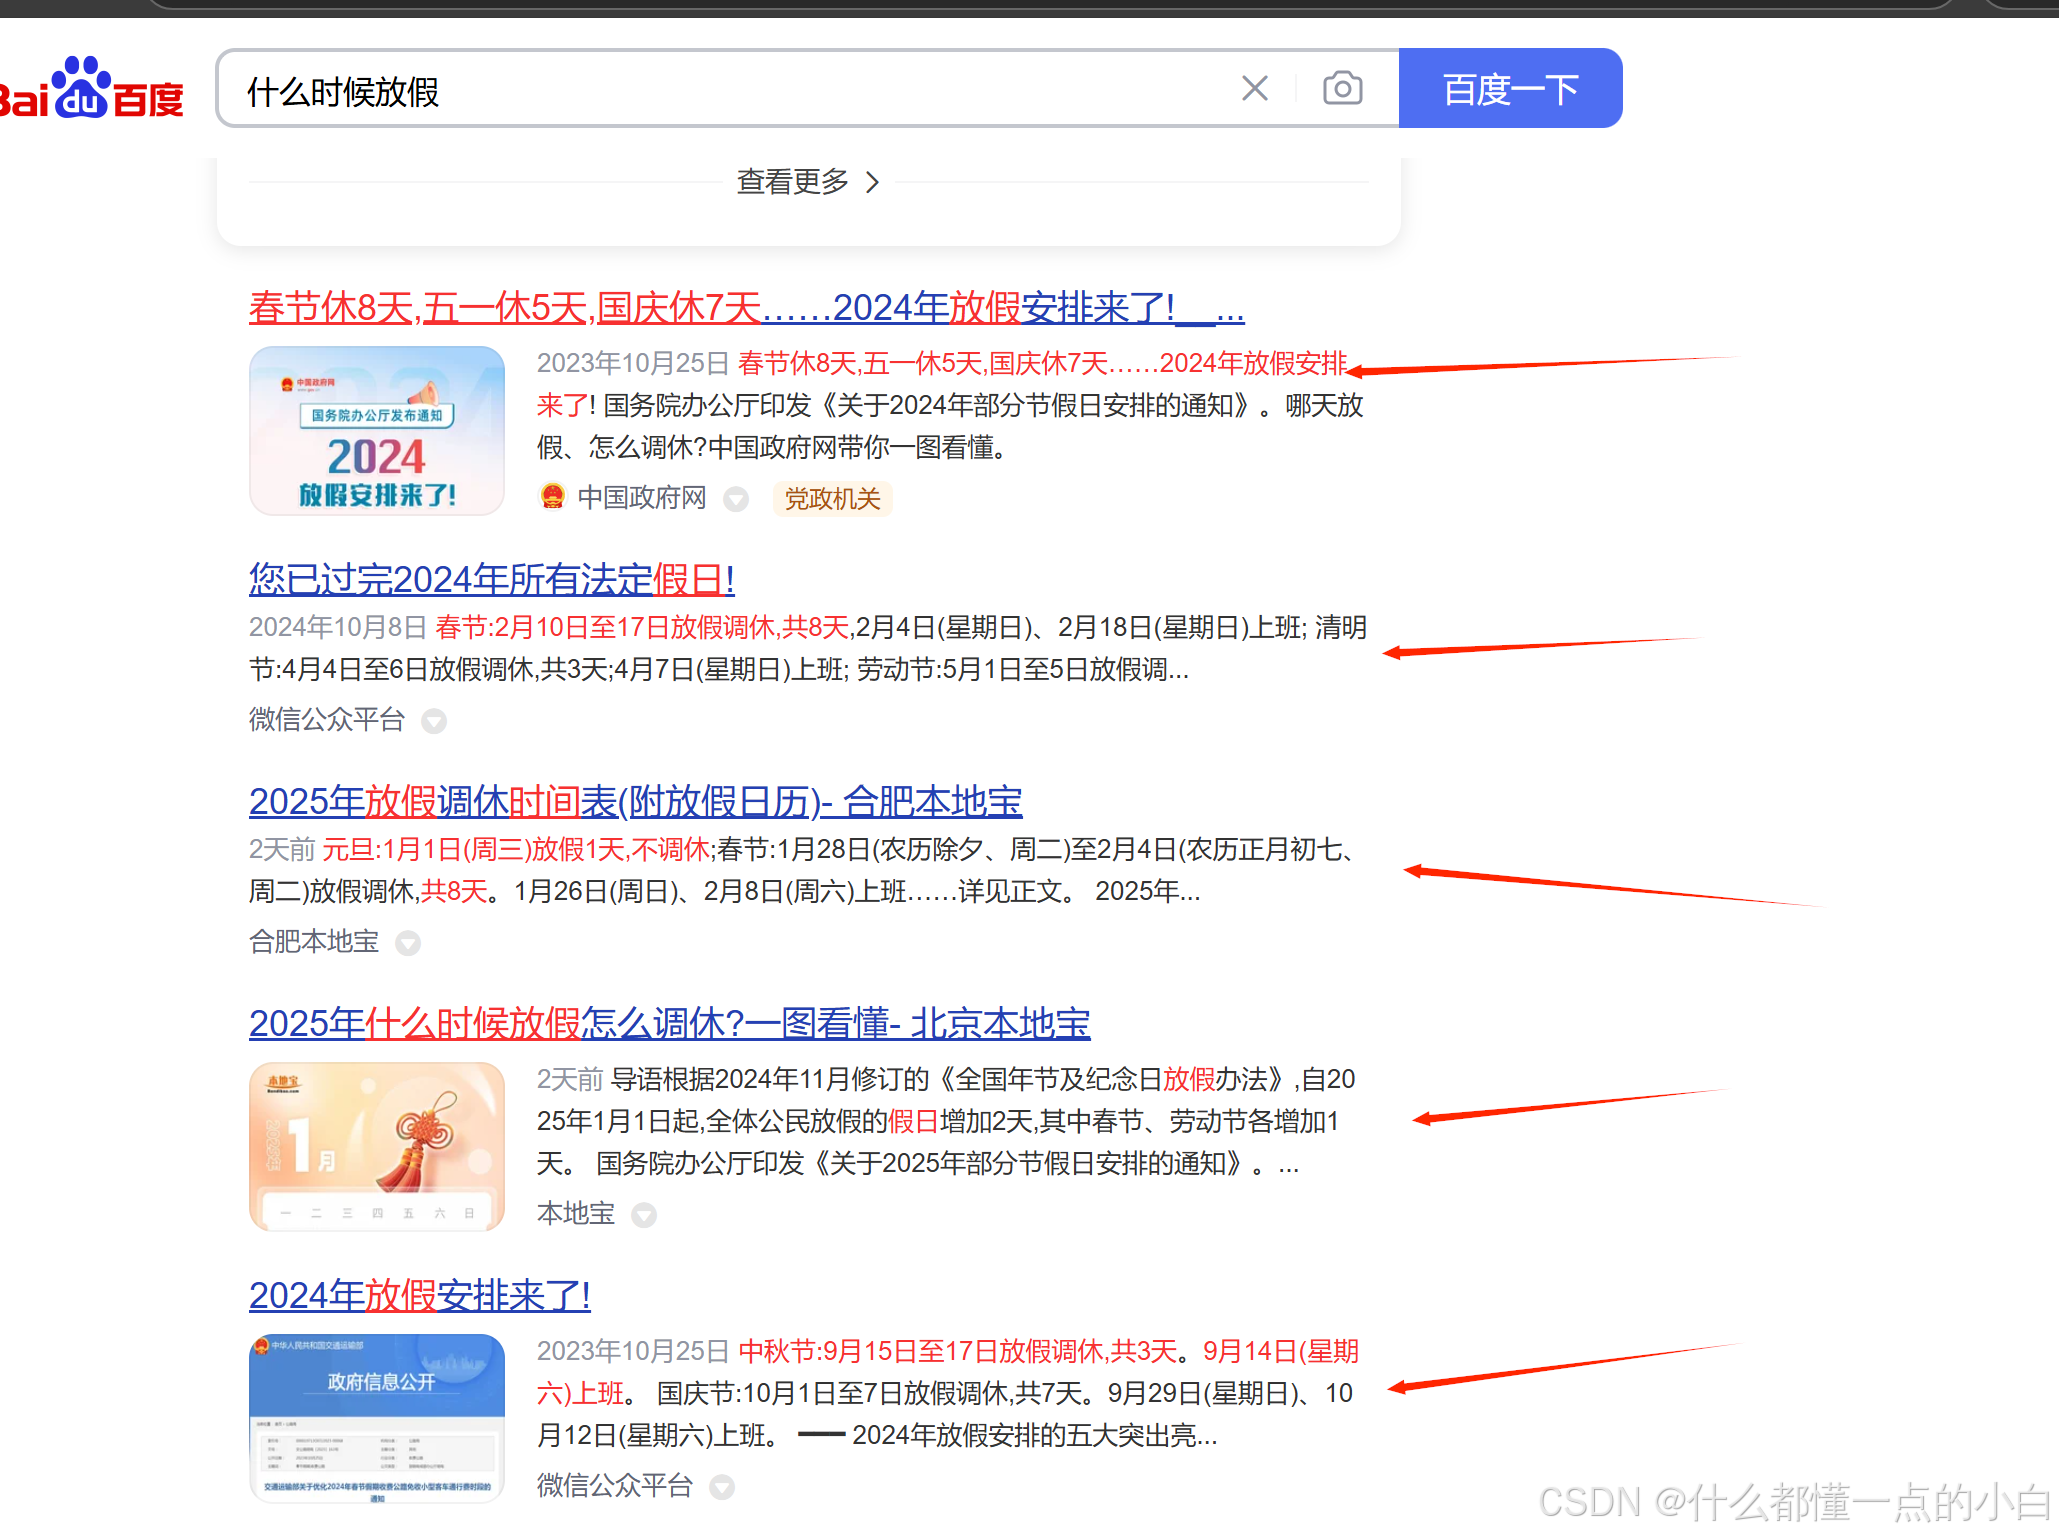
Task: Open dropdown next to 合肥本地宝
Action: pyautogui.click(x=408, y=943)
